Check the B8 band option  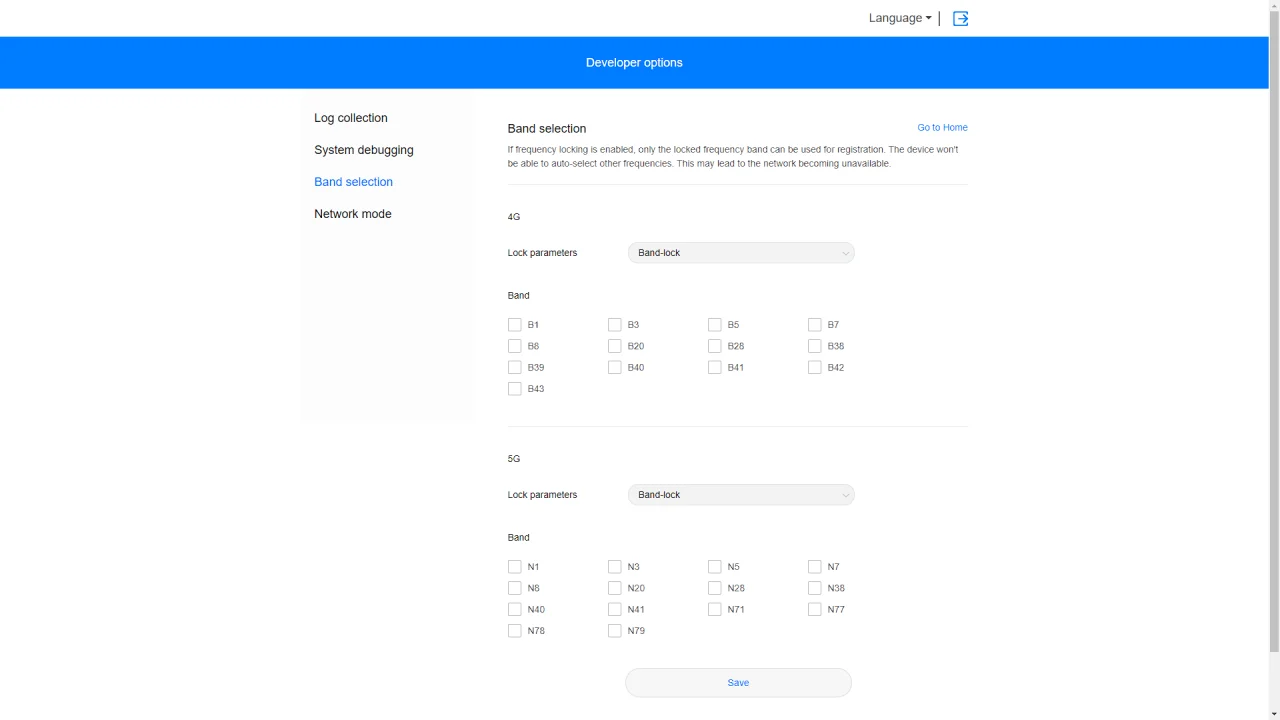point(514,346)
